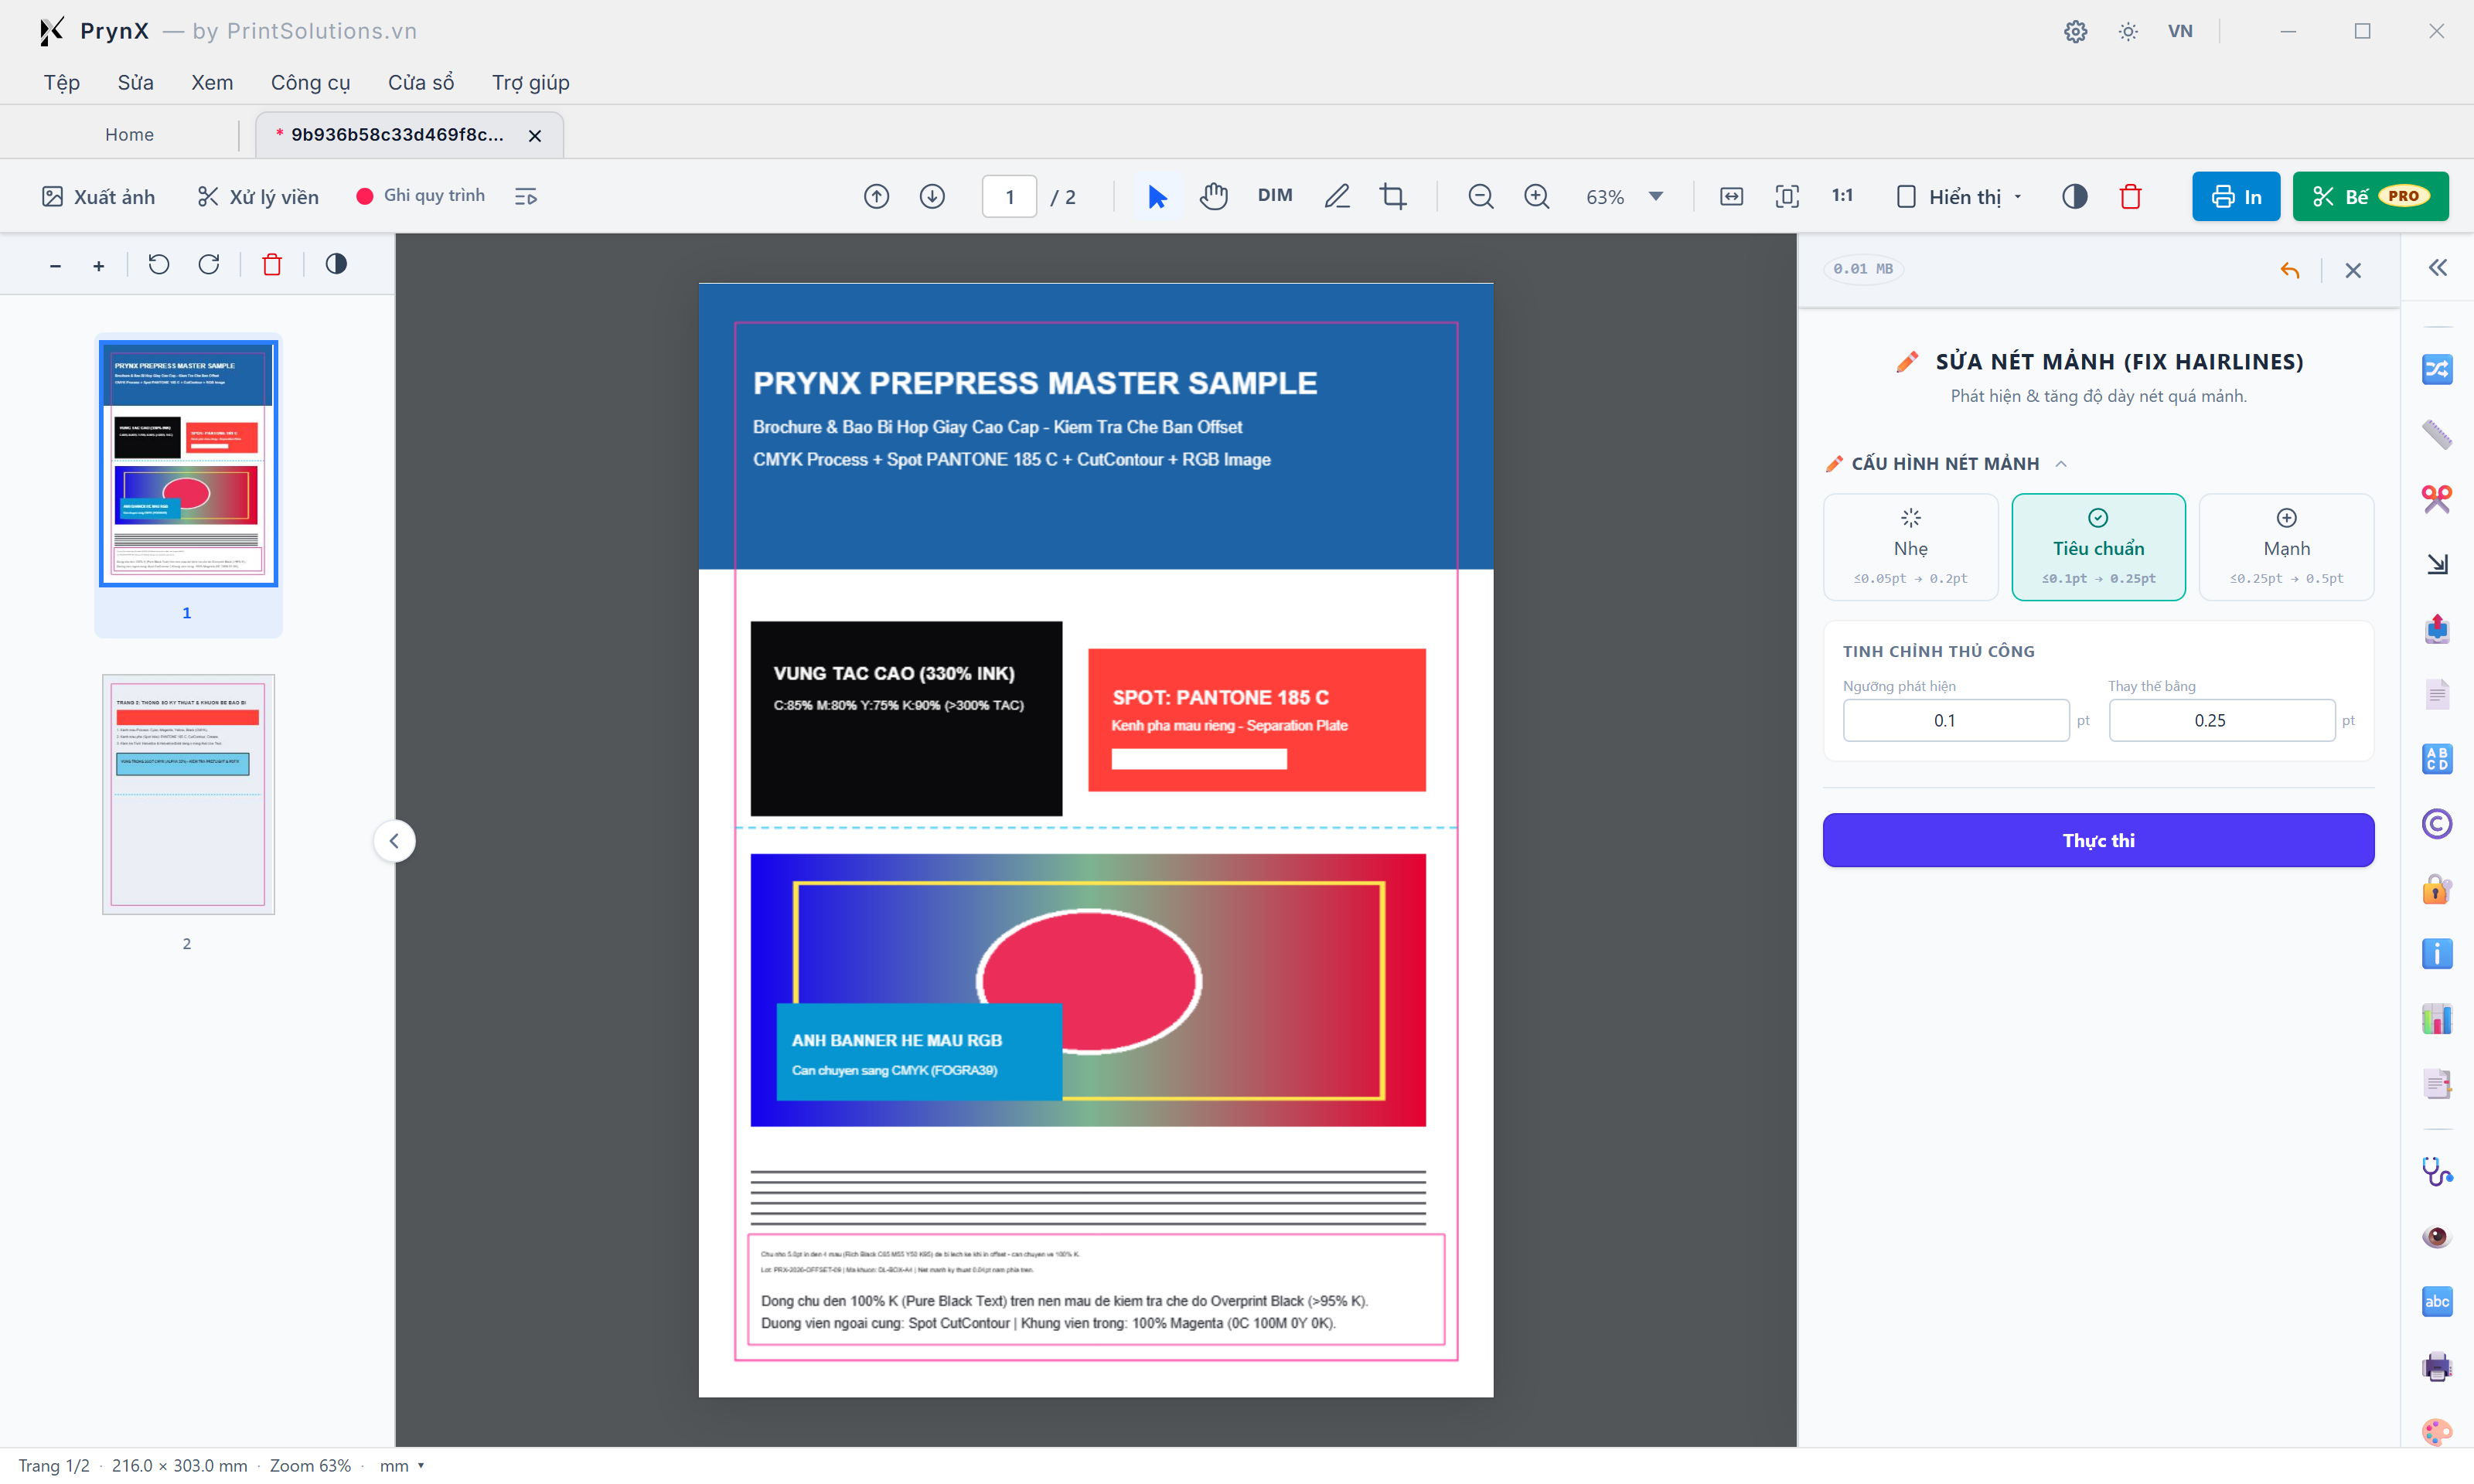Rotate page clockwise in thumbnail panel

tap(209, 264)
